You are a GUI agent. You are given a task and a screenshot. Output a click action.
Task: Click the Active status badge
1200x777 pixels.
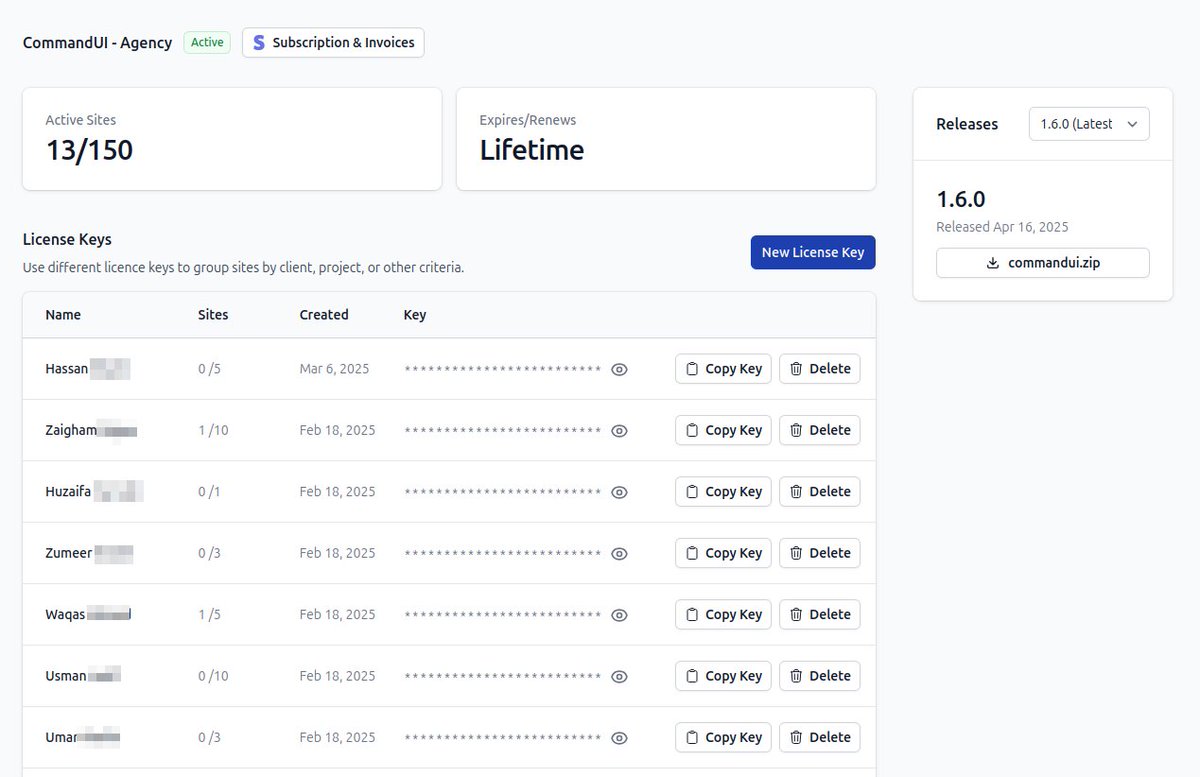click(x=207, y=43)
